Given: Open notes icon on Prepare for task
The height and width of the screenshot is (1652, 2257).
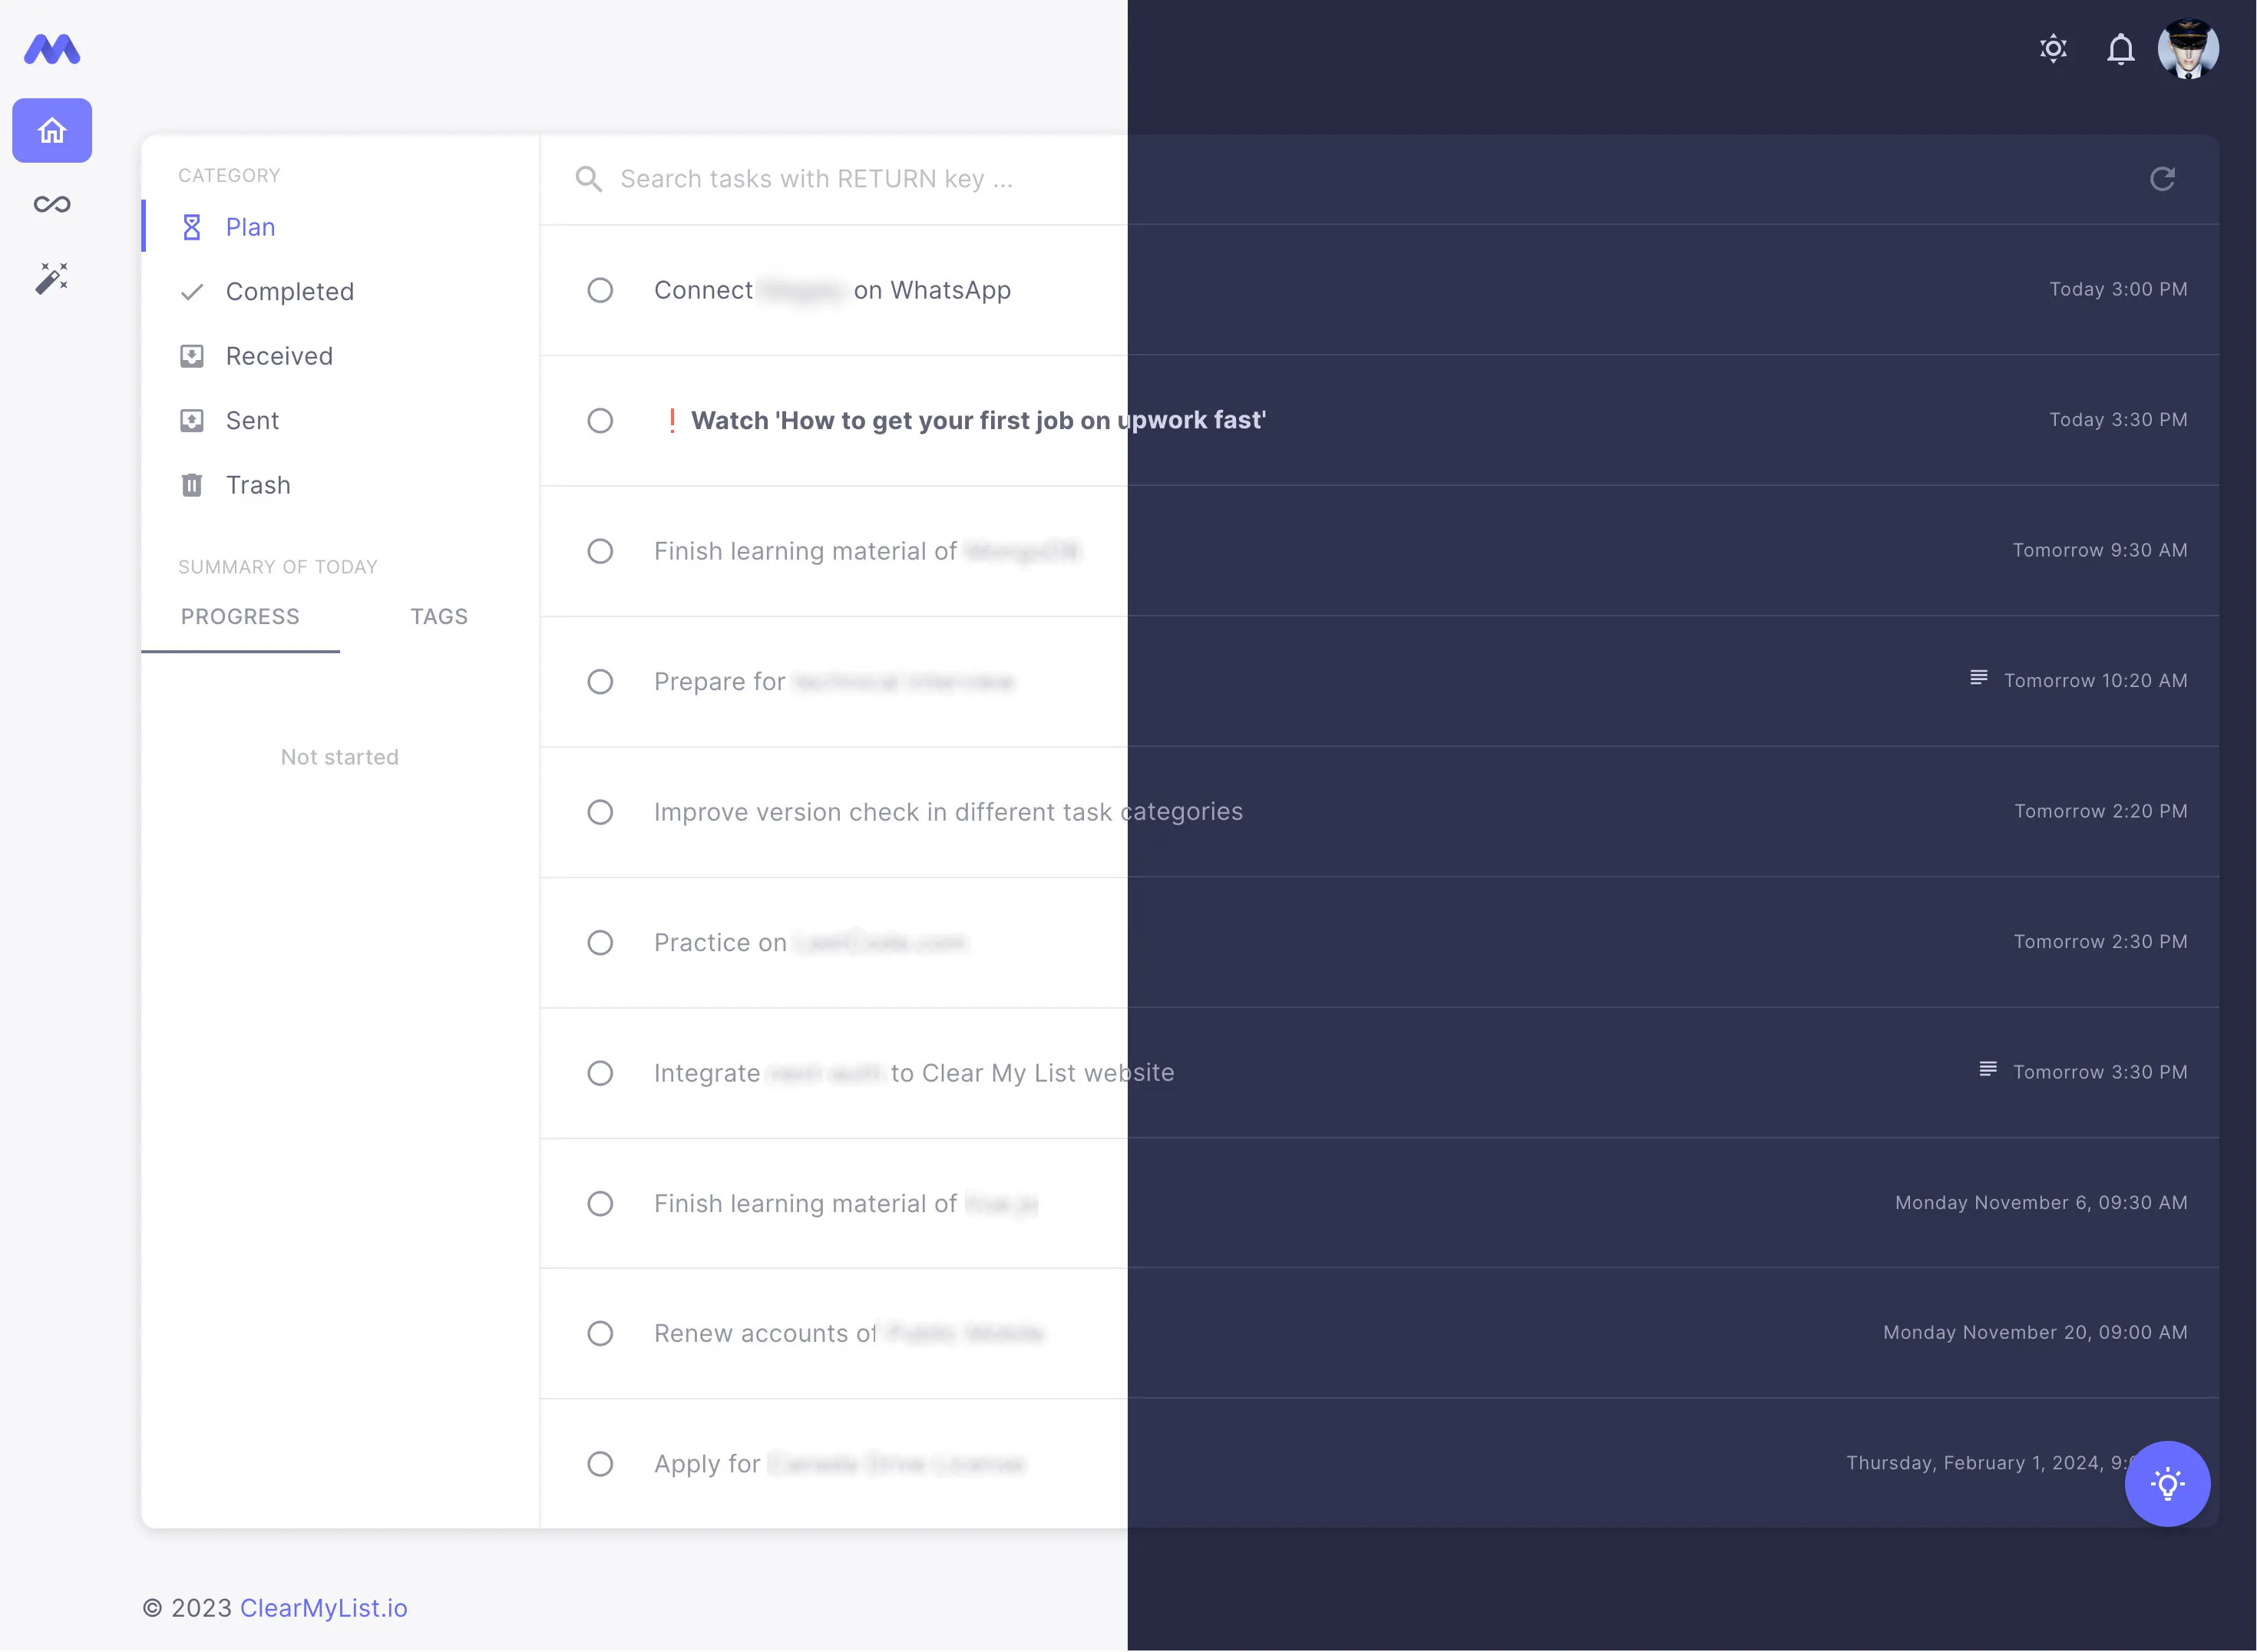Looking at the screenshot, I should (1978, 678).
